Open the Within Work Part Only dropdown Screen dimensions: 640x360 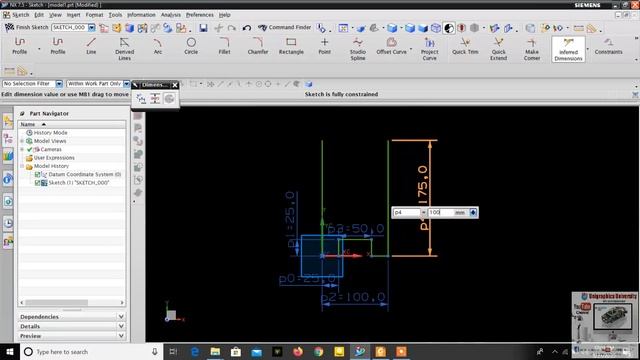click(x=127, y=84)
